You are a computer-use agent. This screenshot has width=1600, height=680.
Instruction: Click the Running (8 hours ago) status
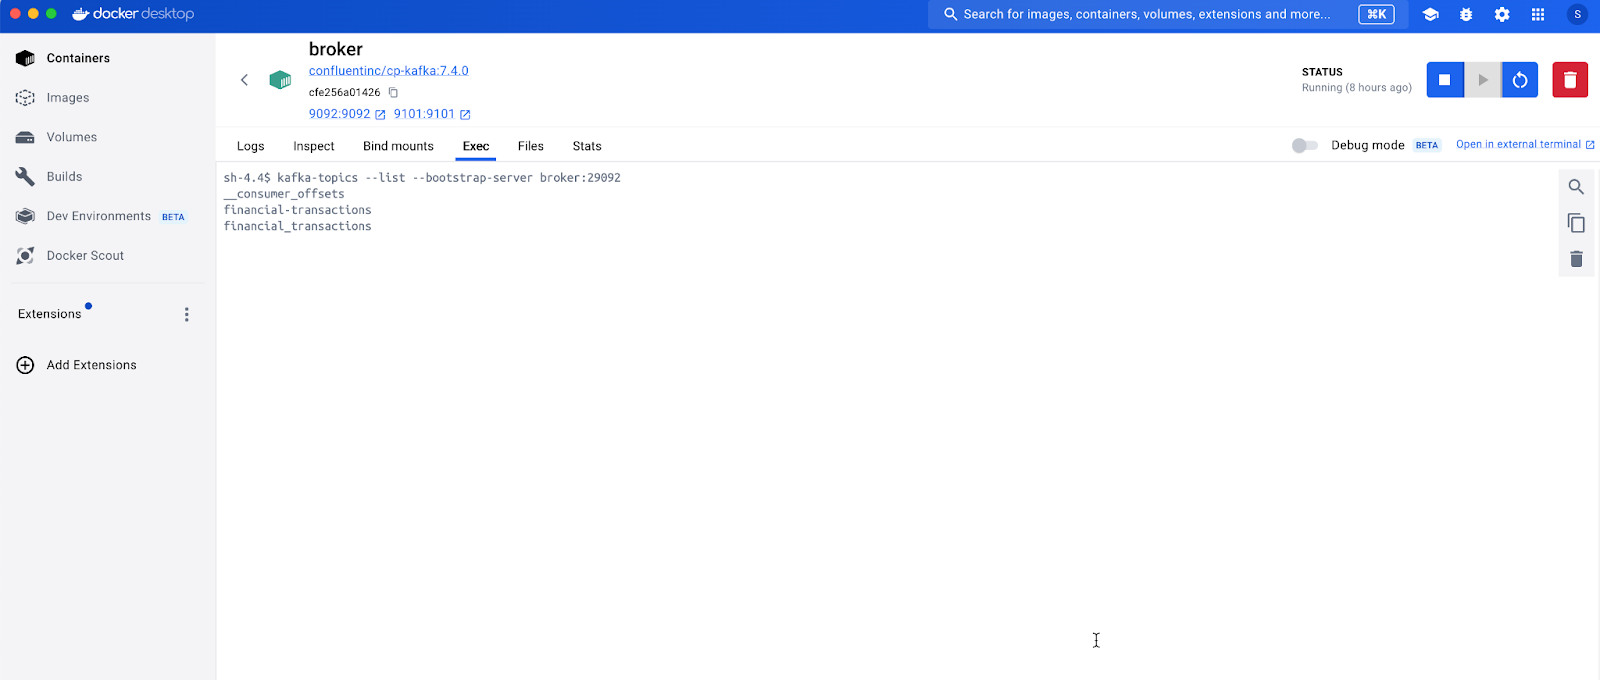coord(1357,88)
